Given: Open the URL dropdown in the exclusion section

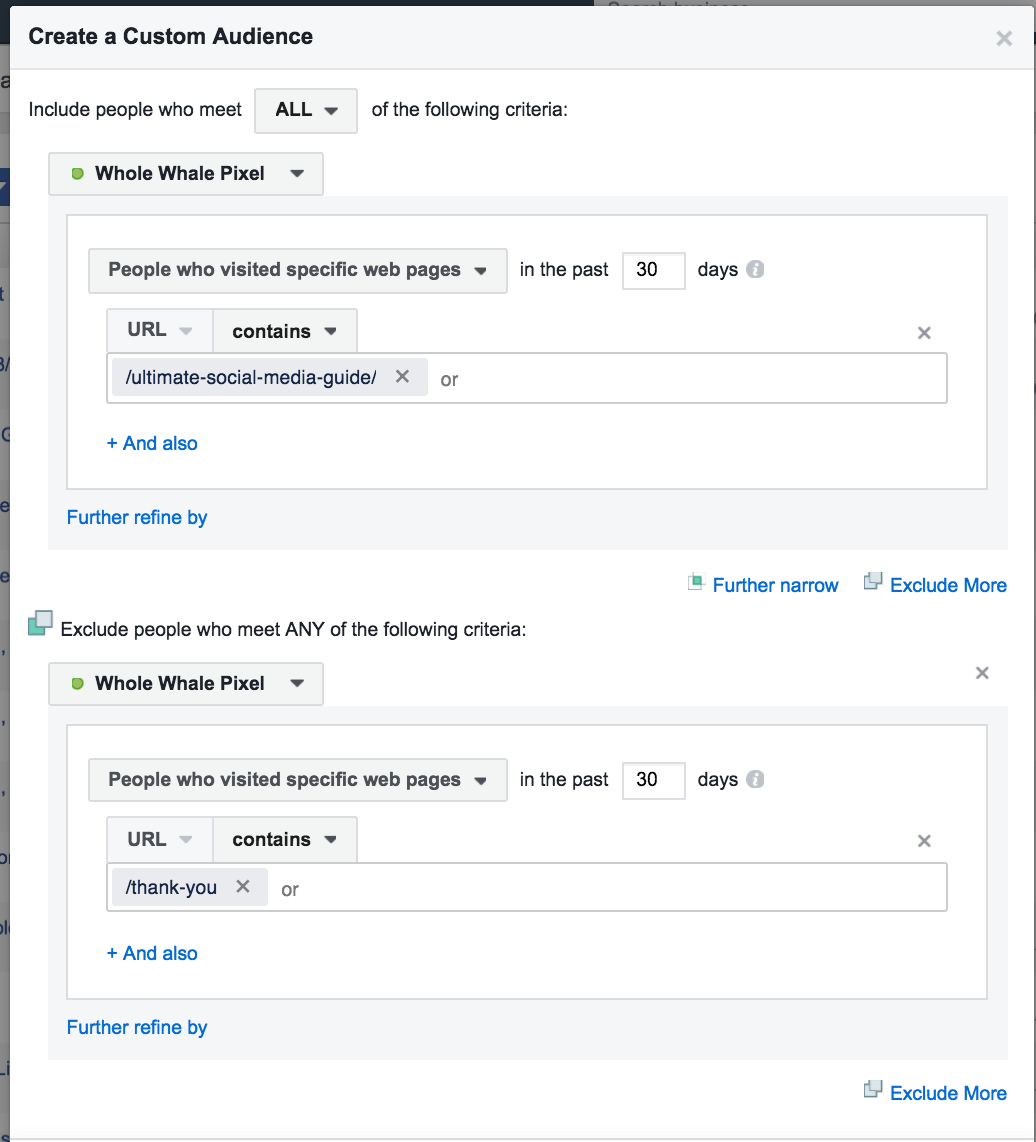Looking at the screenshot, I should 158,839.
